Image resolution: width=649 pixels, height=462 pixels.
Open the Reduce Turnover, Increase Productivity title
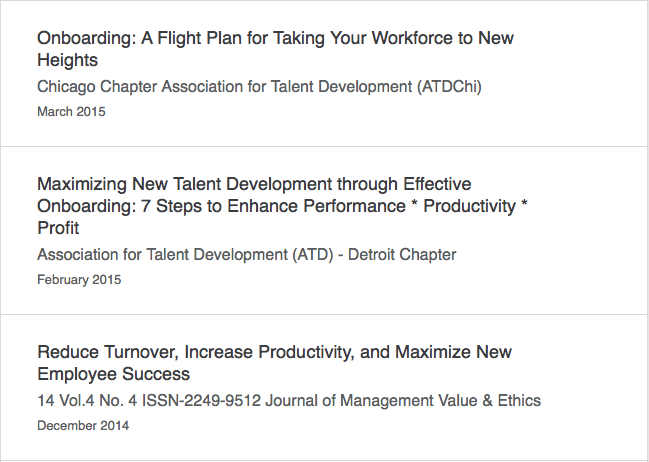coord(274,363)
